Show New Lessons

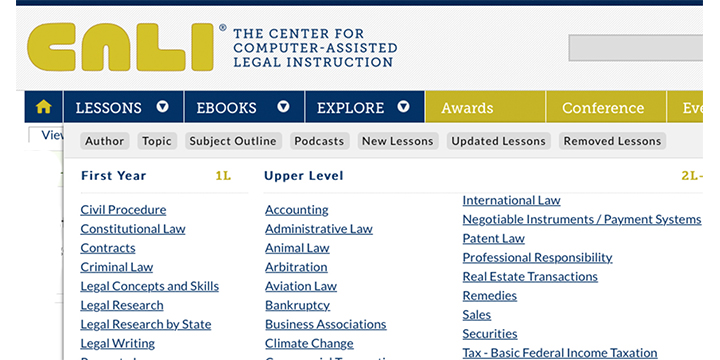point(398,141)
